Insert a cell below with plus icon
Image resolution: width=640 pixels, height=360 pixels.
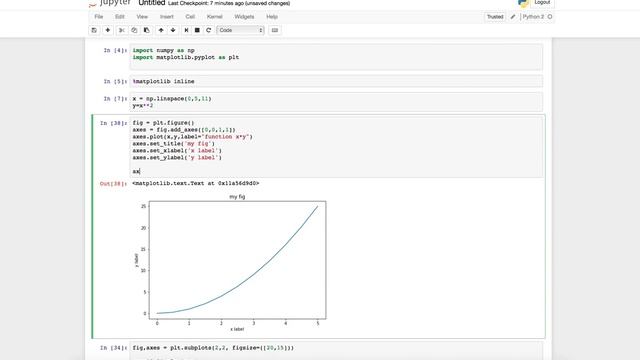click(x=108, y=30)
